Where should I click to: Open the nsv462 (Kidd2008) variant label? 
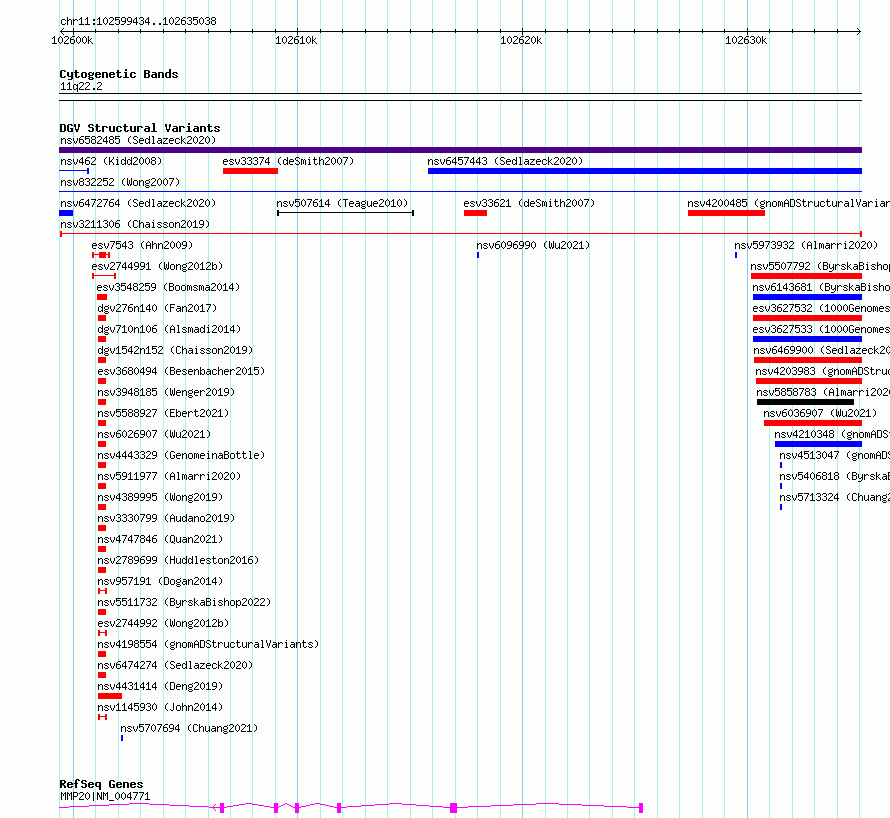click(x=111, y=161)
